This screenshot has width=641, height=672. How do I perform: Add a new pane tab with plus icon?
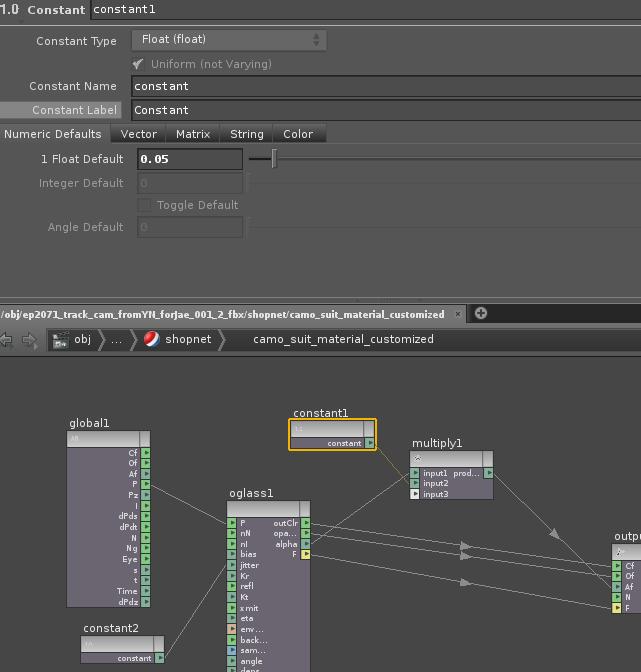click(x=481, y=313)
